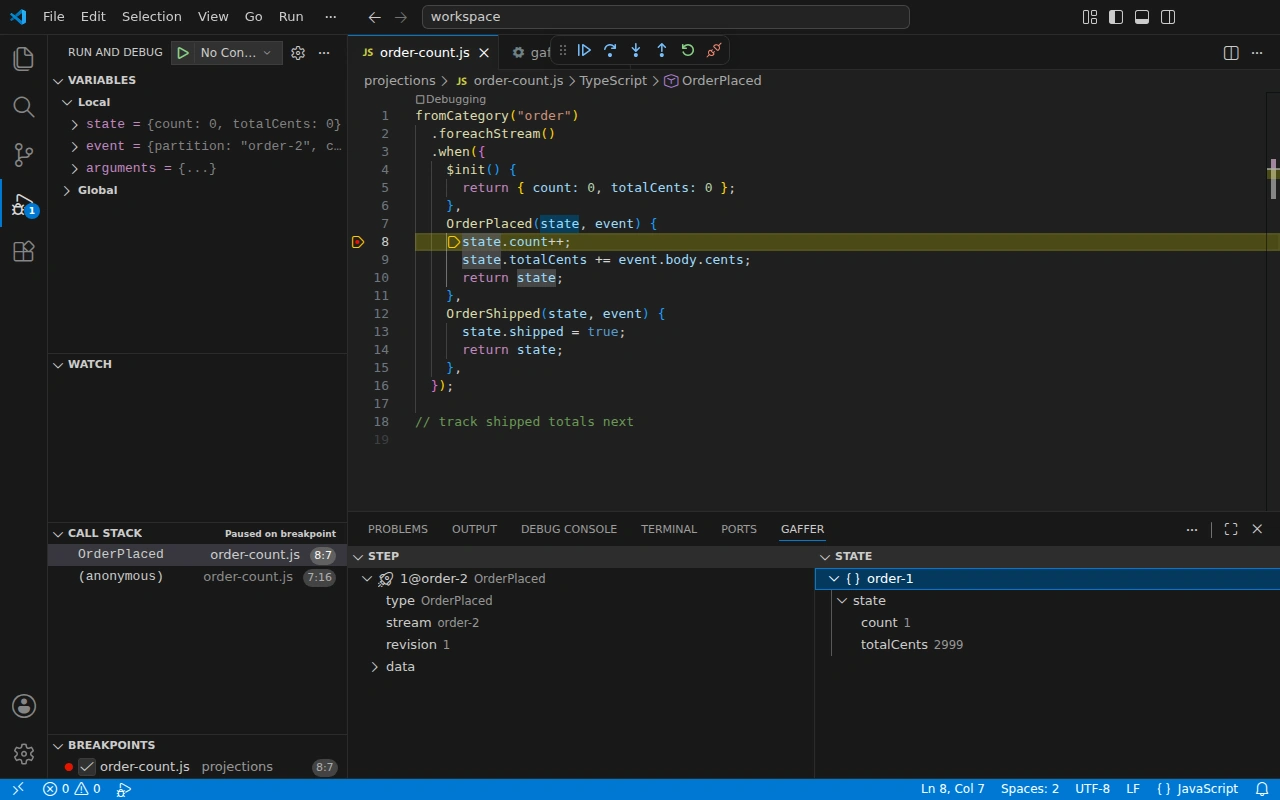
Task: Switch to the Debug Console tab
Action: tap(569, 529)
